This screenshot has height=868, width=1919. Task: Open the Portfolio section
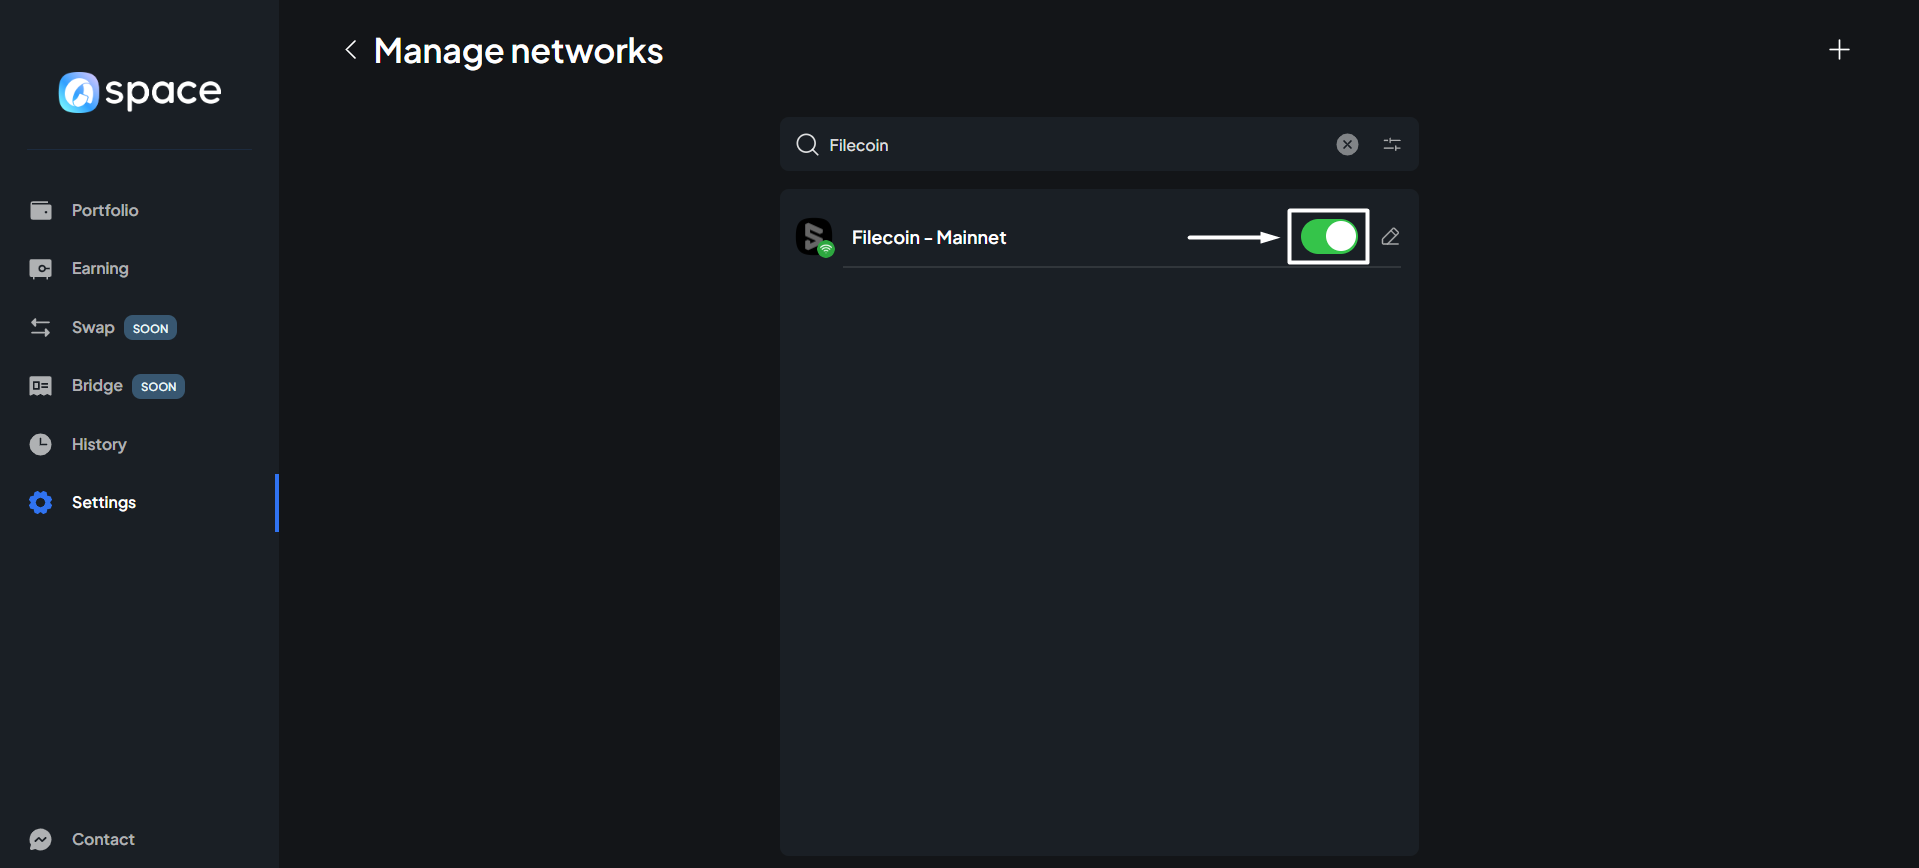(x=104, y=210)
